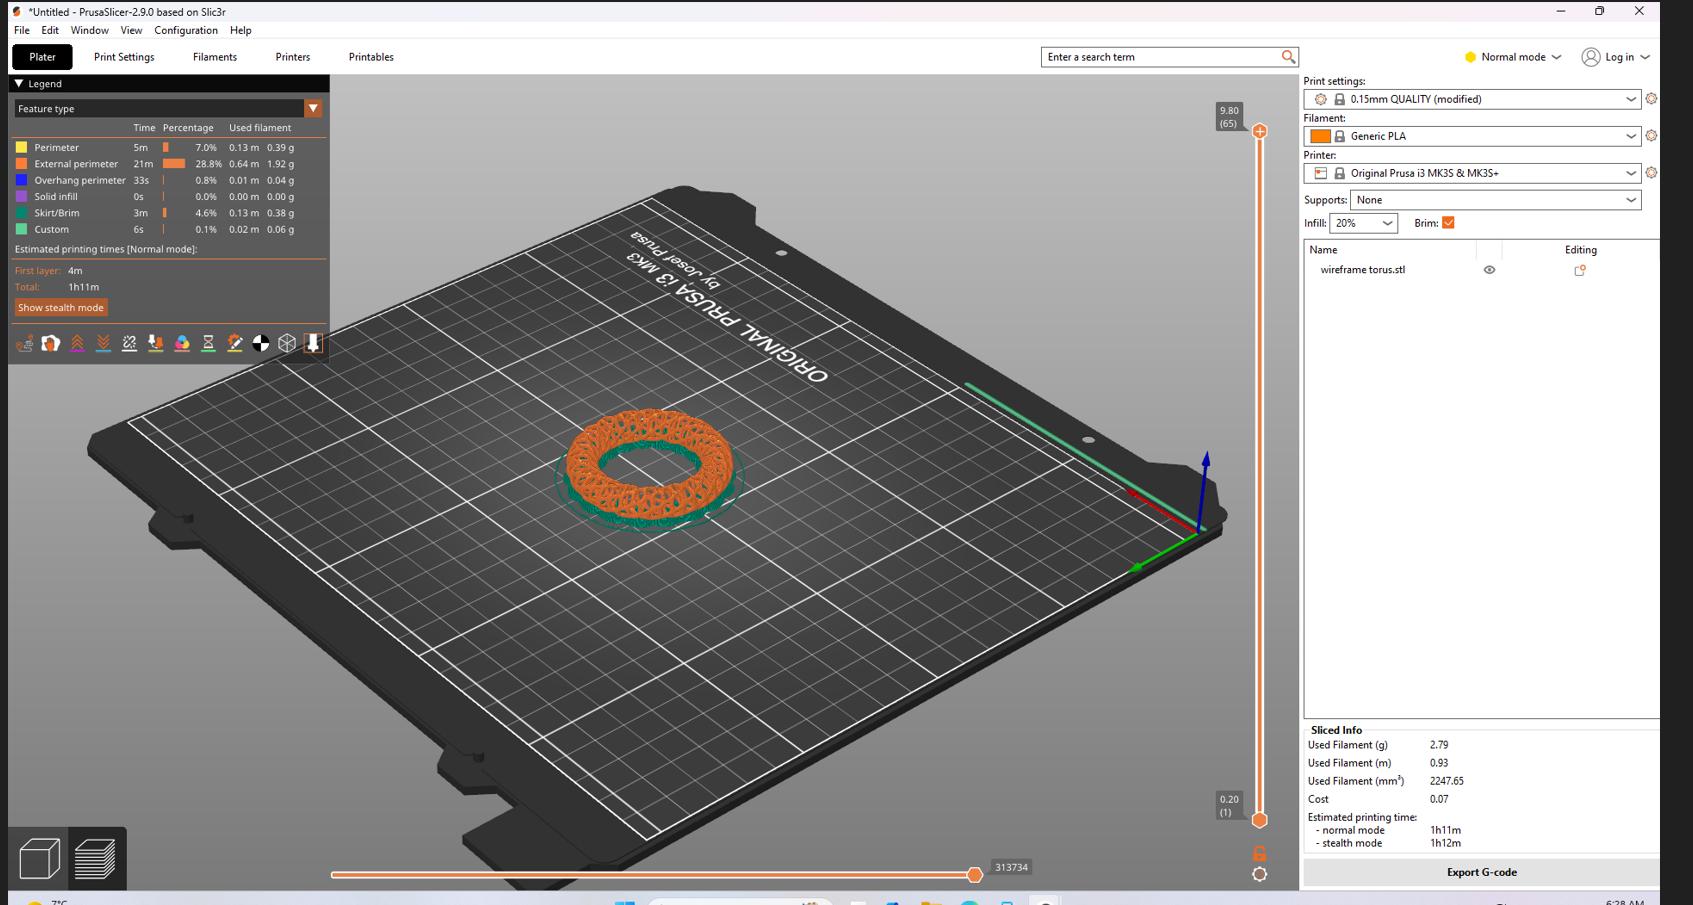The height and width of the screenshot is (905, 1693).
Task: Click the Enter a search term field
Action: pyautogui.click(x=1160, y=57)
